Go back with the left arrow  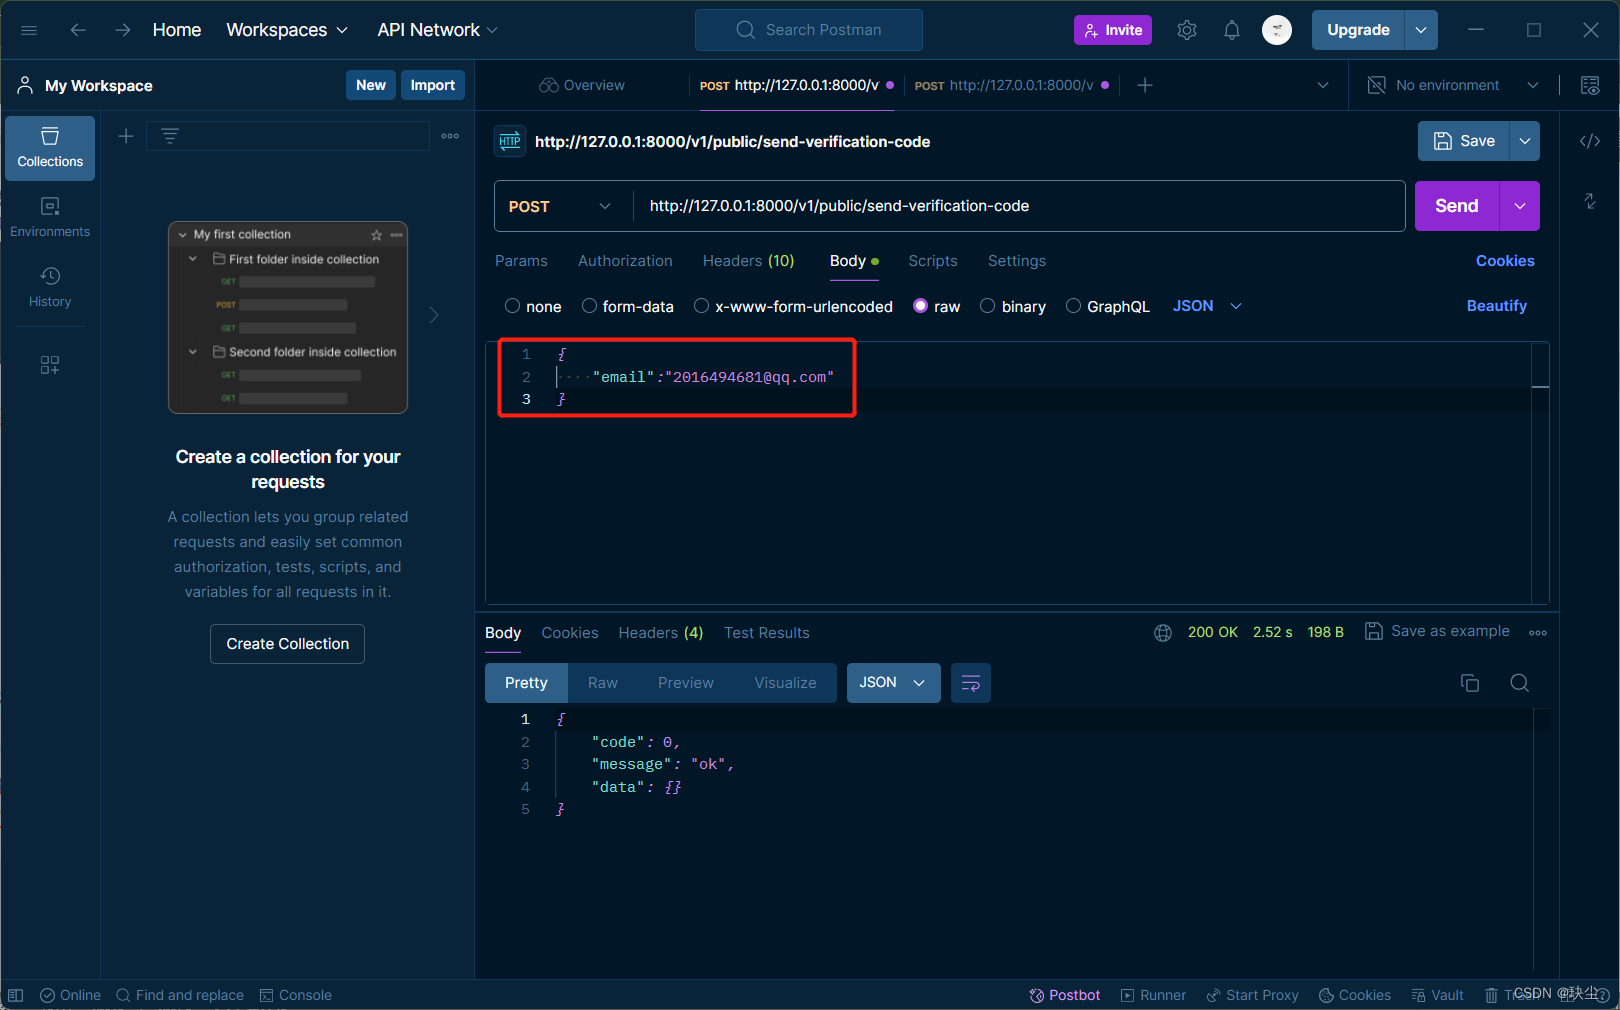78,30
